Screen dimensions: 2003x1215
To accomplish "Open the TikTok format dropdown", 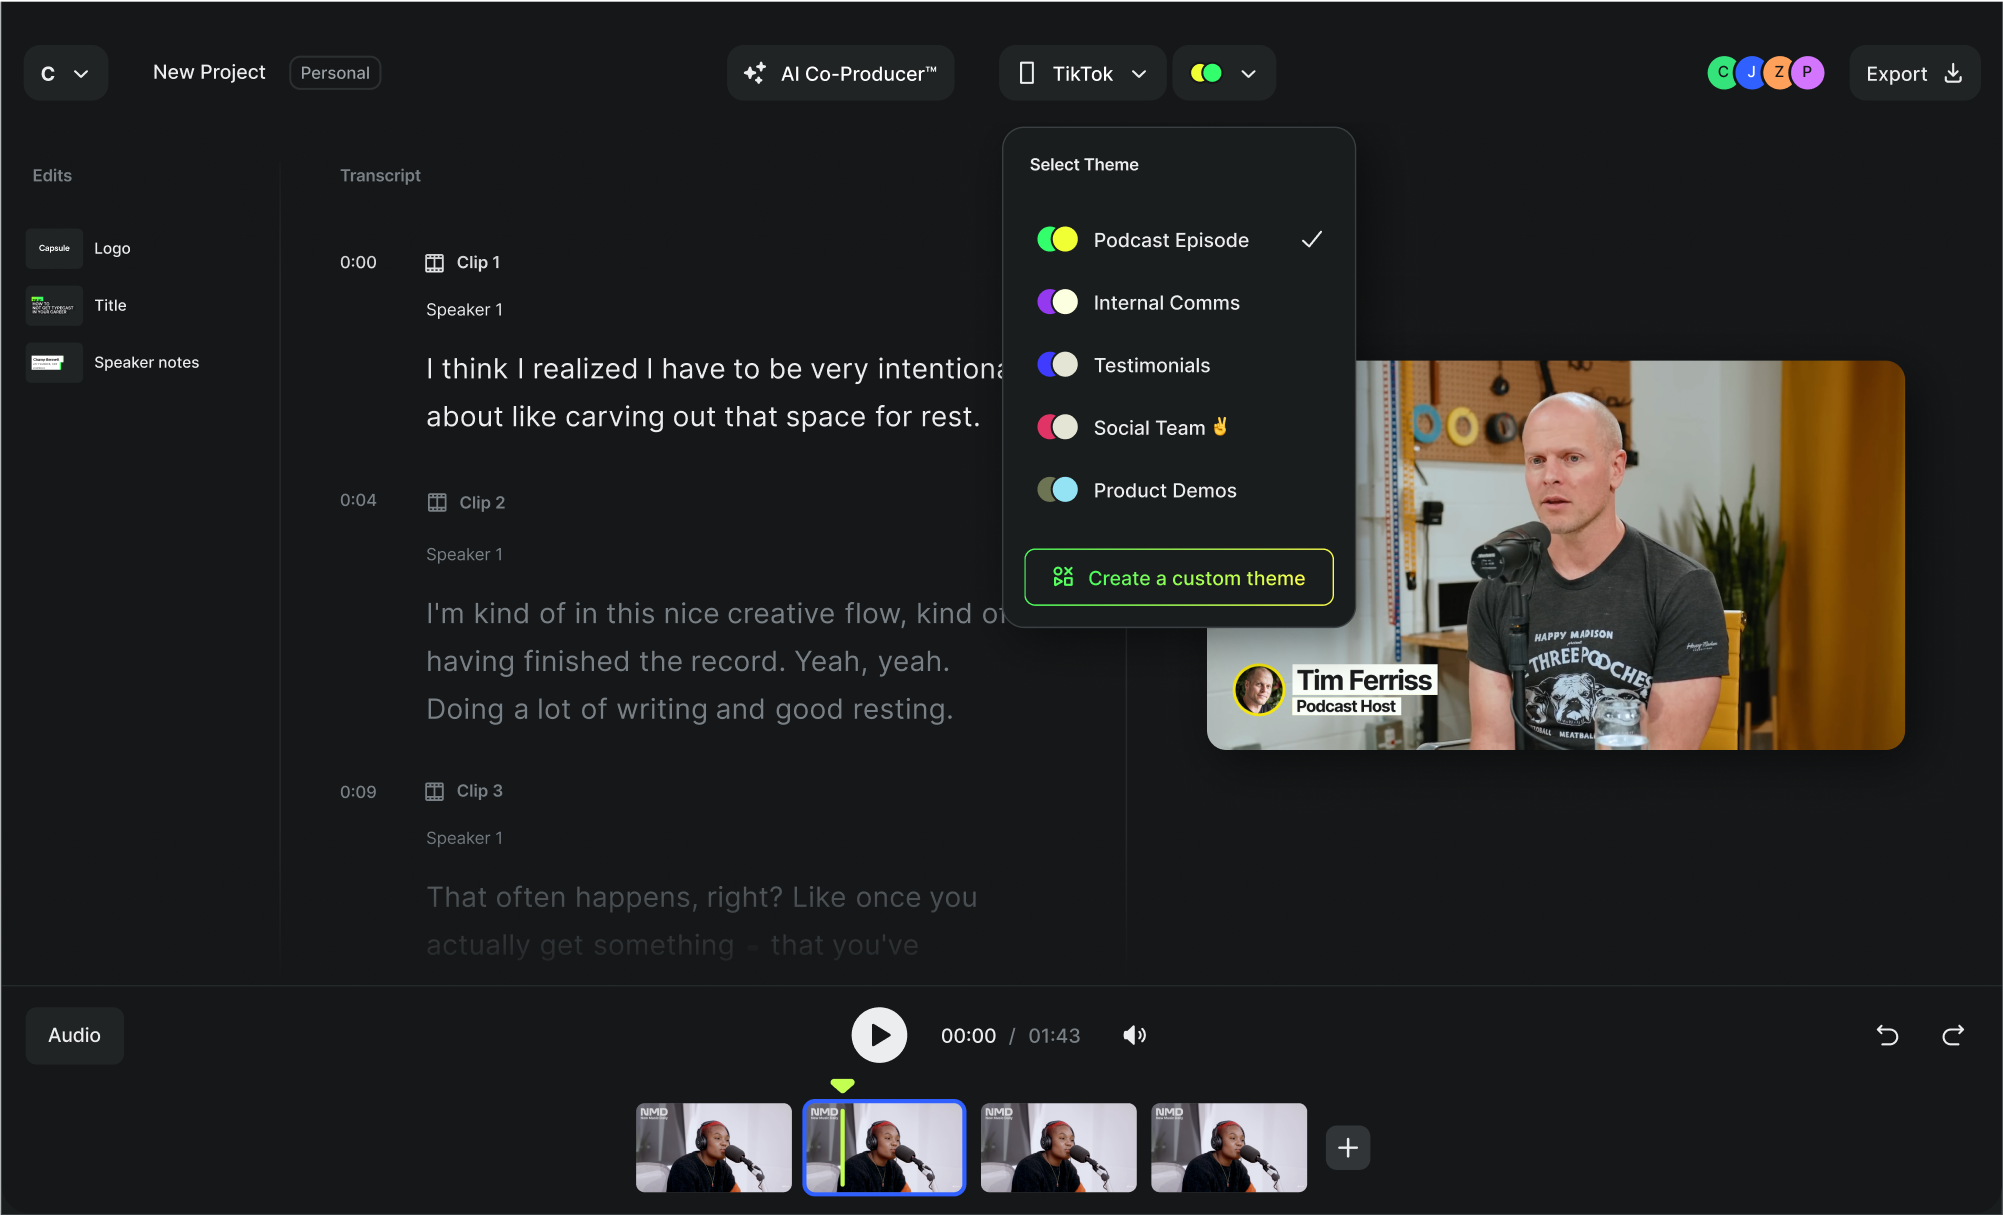I will pos(1140,73).
